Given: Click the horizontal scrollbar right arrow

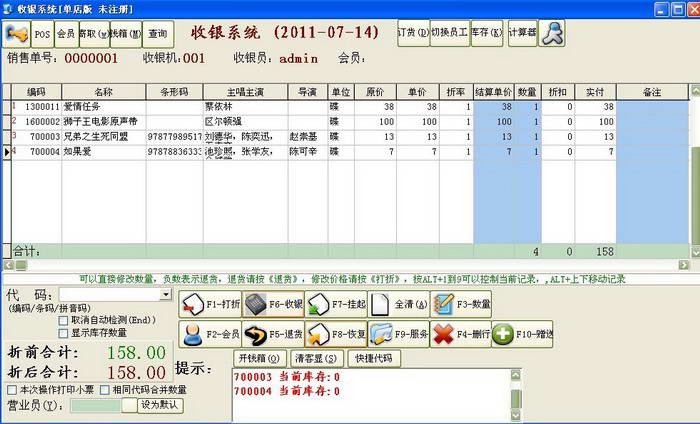Looking at the screenshot, I should 683,265.
